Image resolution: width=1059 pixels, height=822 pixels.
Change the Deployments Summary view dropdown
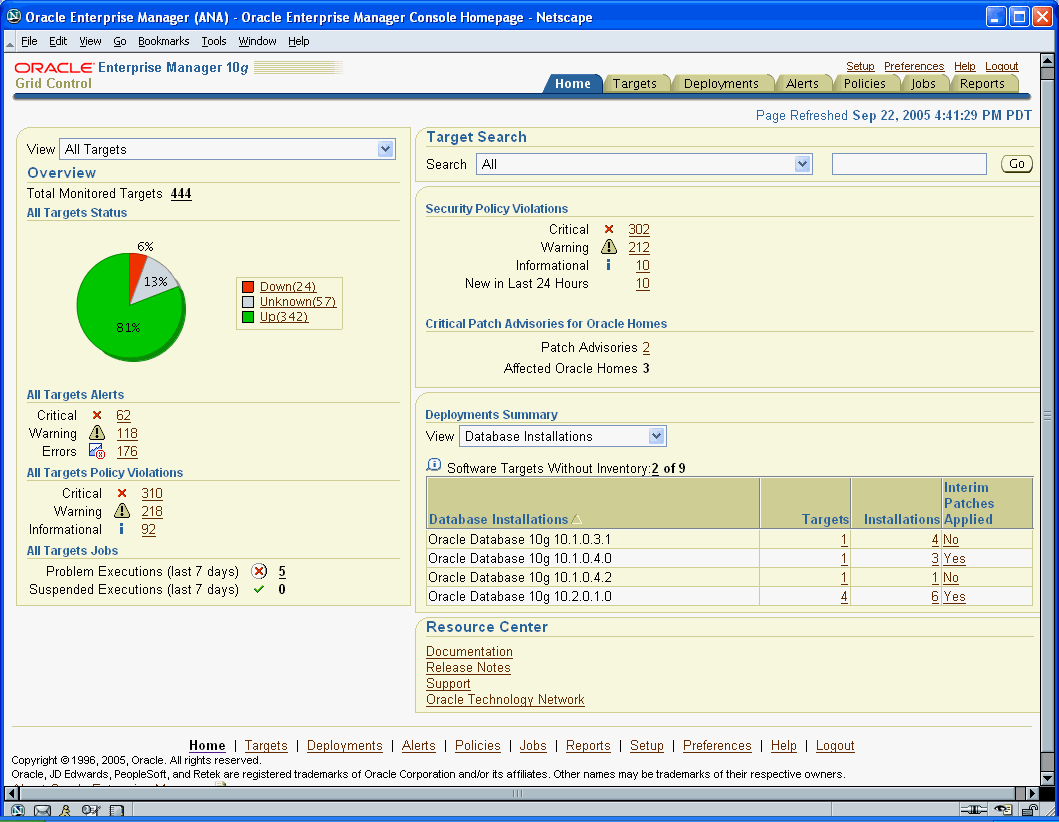658,436
